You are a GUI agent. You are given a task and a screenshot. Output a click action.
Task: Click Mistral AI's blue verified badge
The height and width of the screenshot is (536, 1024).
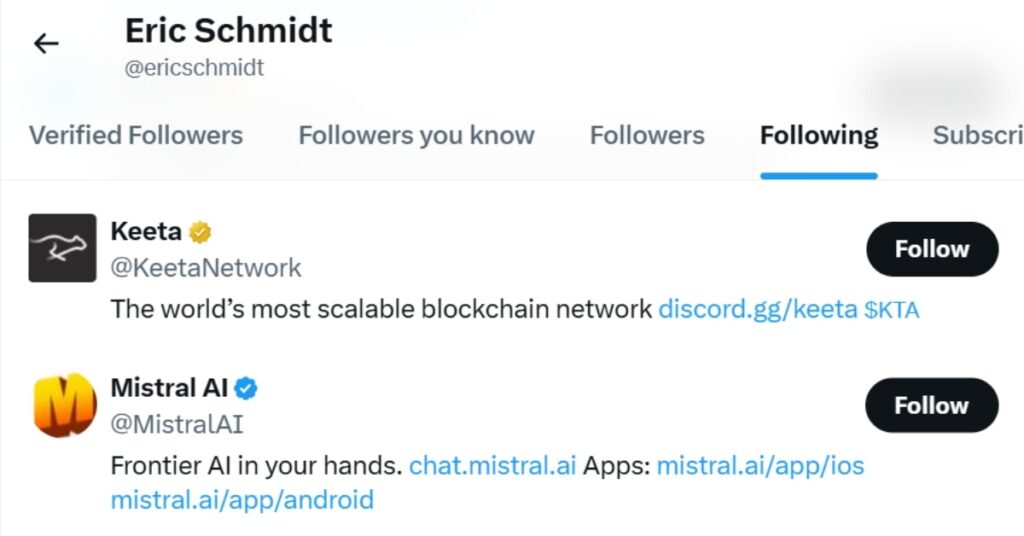point(246,388)
